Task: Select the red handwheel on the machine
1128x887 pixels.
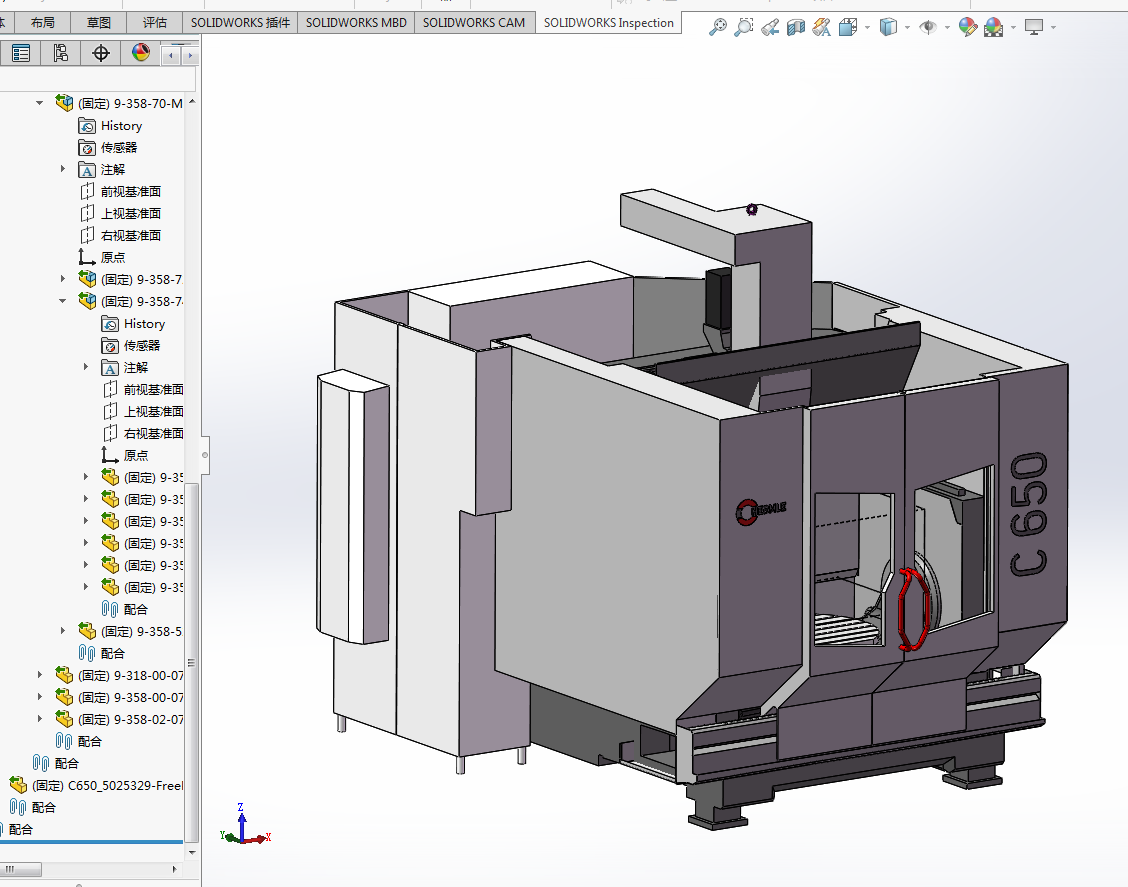Action: click(x=914, y=609)
